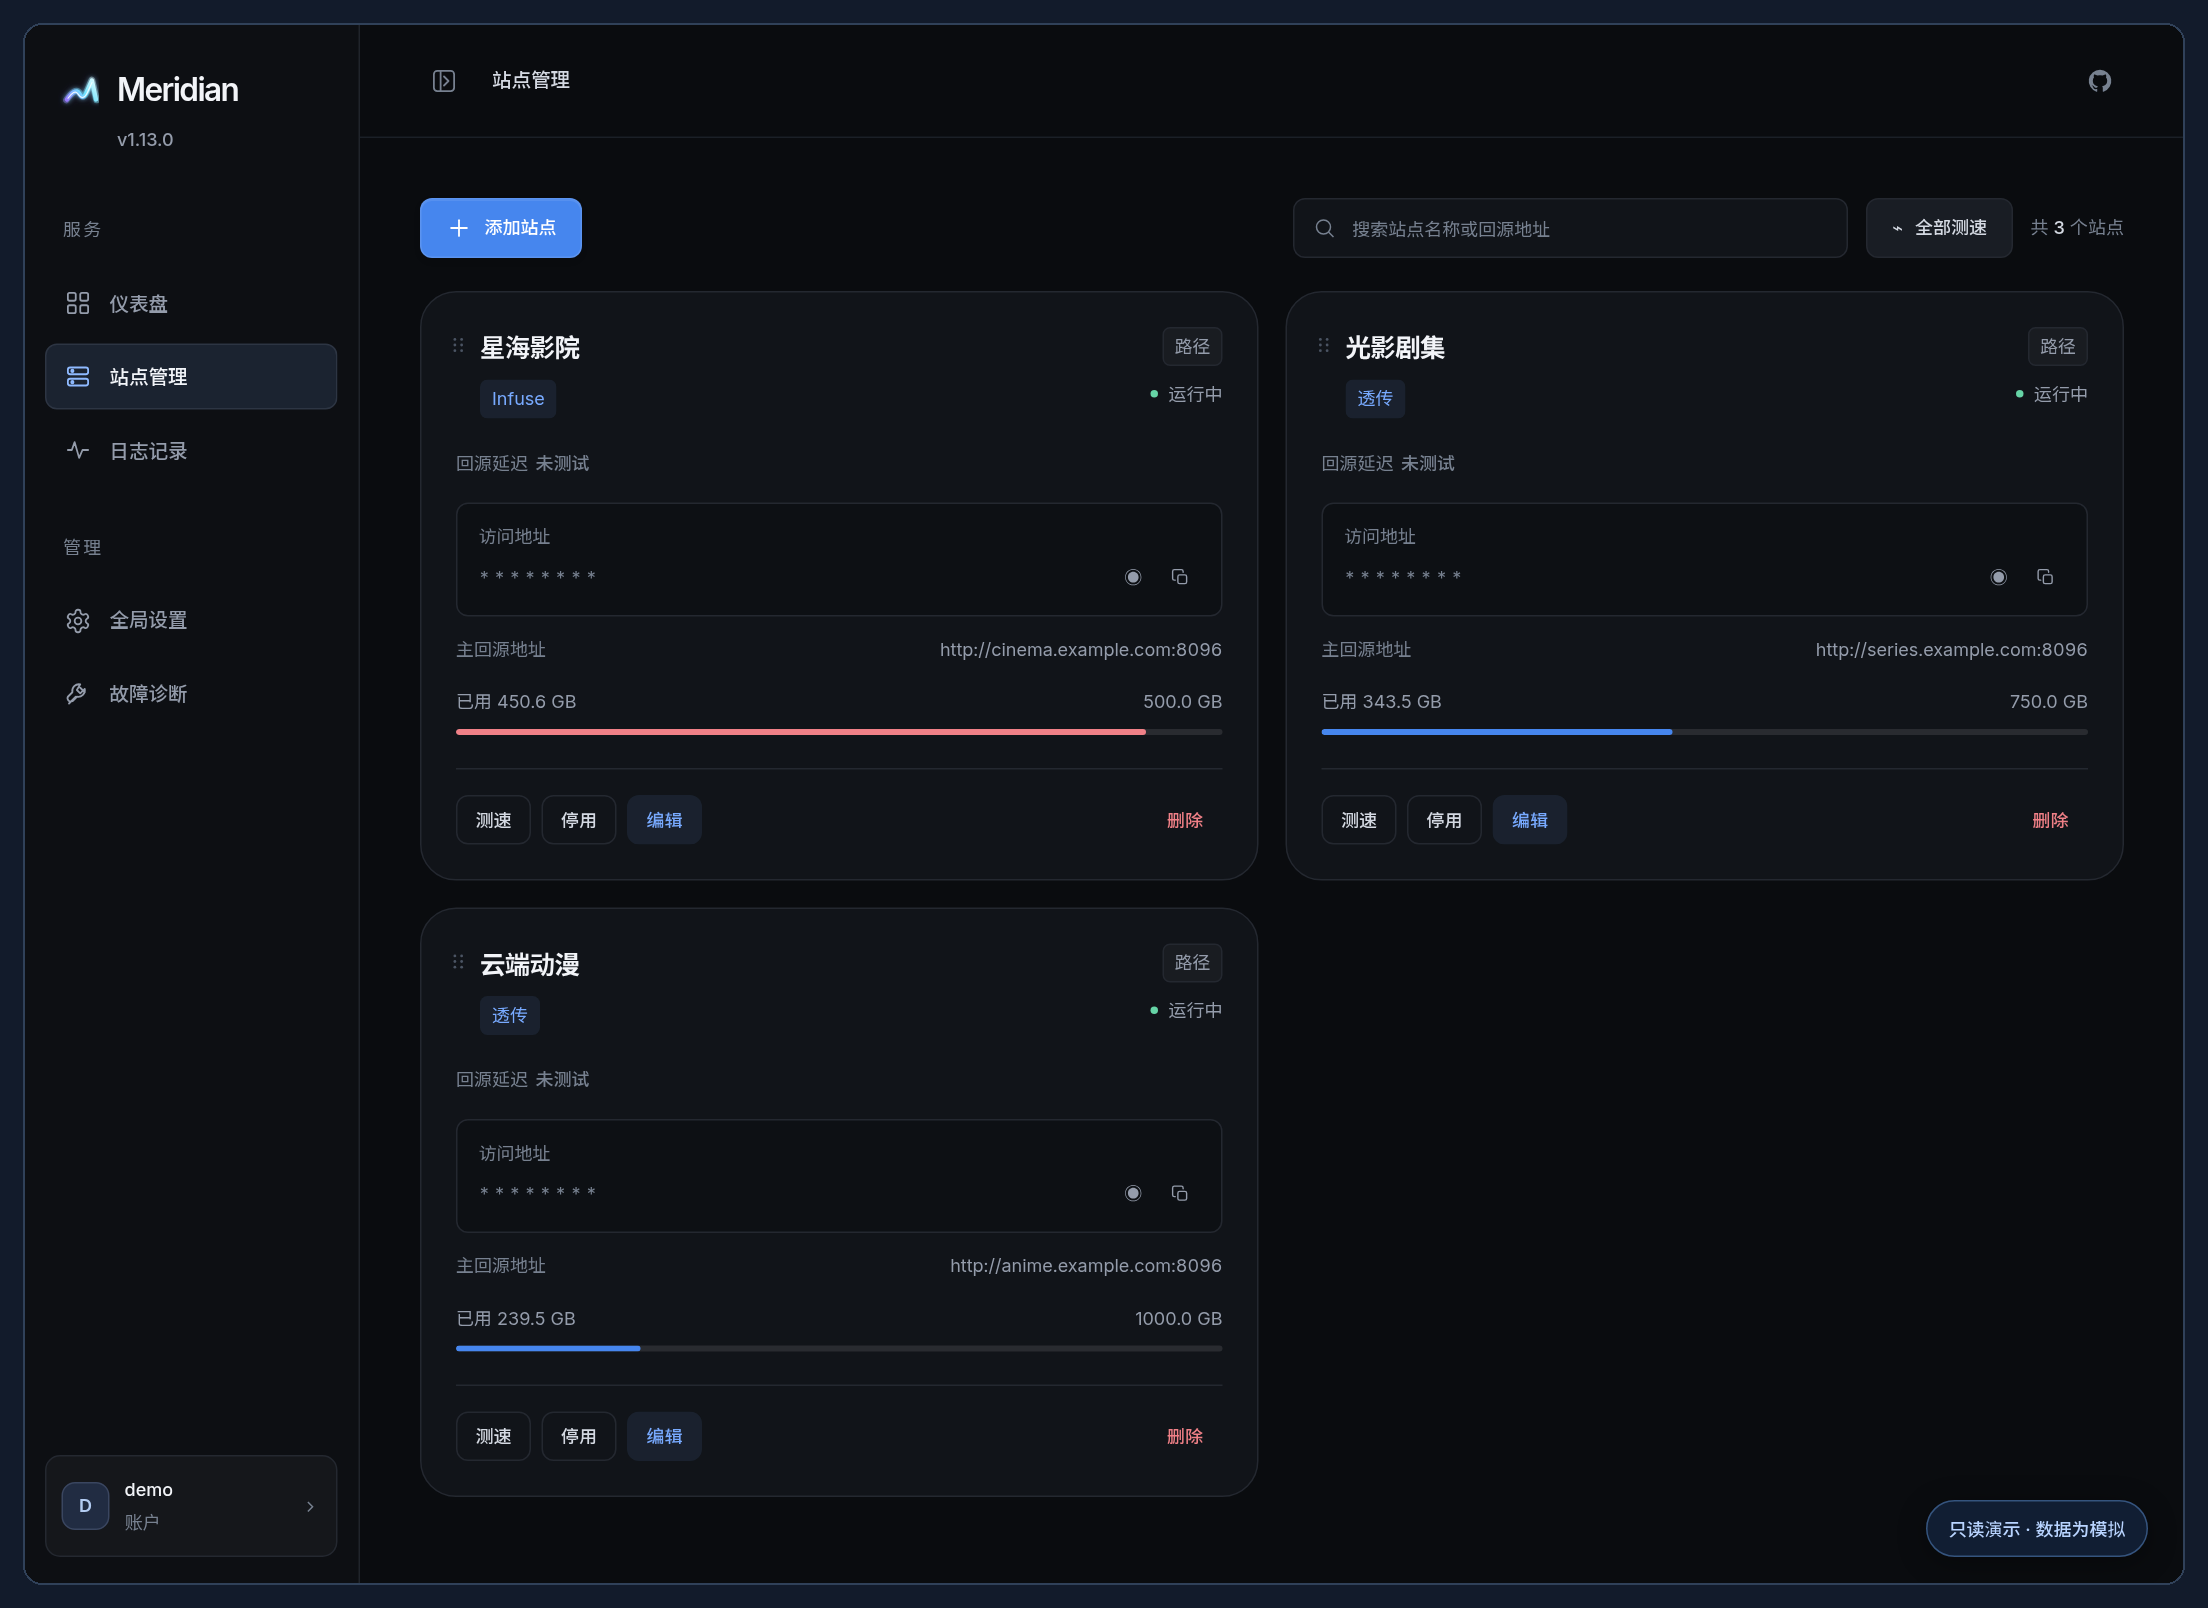
Task: Click http://anime.example.com:8096 origin address
Action: [x=1086, y=1266]
